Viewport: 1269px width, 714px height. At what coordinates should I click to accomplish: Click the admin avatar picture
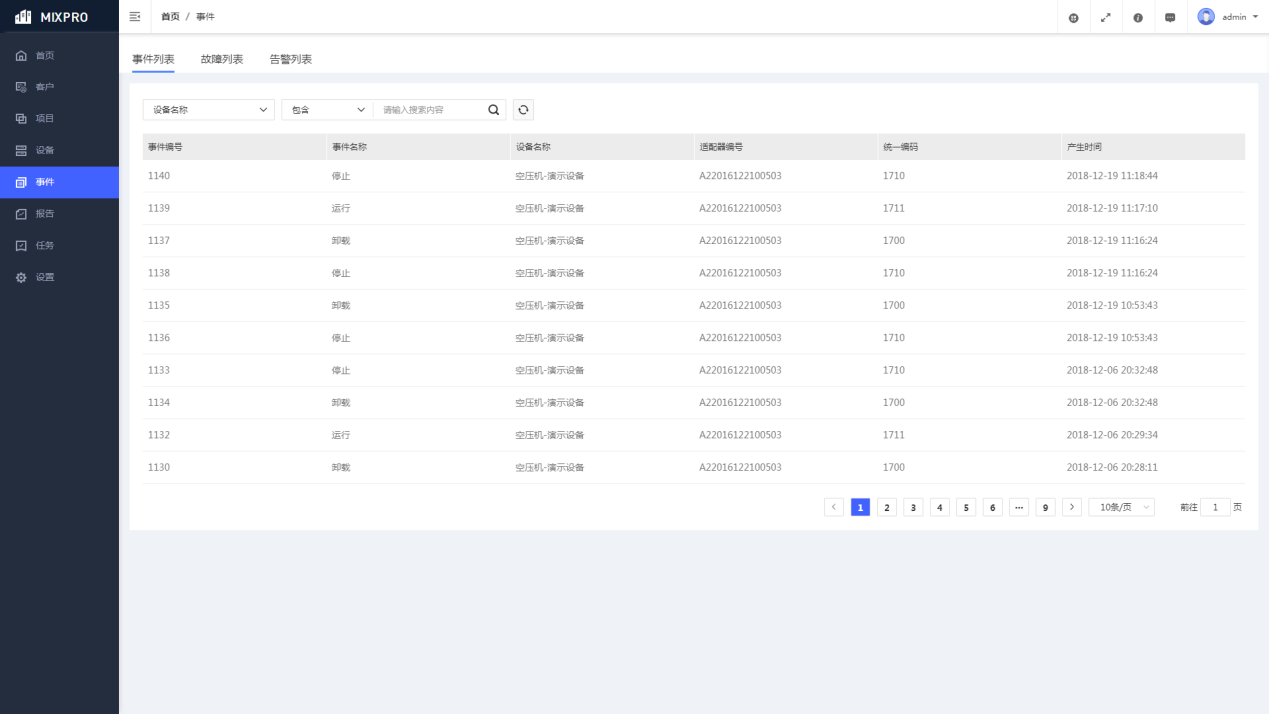[1206, 17]
